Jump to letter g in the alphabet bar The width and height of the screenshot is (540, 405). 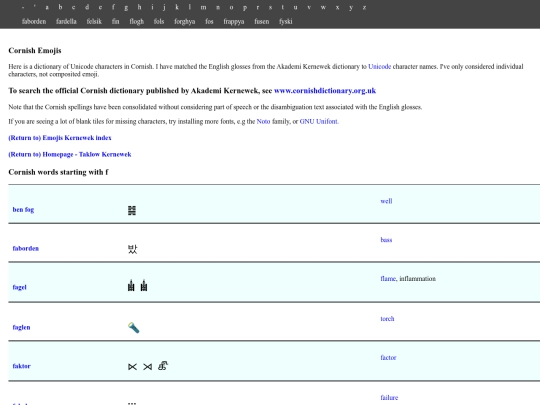[x=126, y=8]
